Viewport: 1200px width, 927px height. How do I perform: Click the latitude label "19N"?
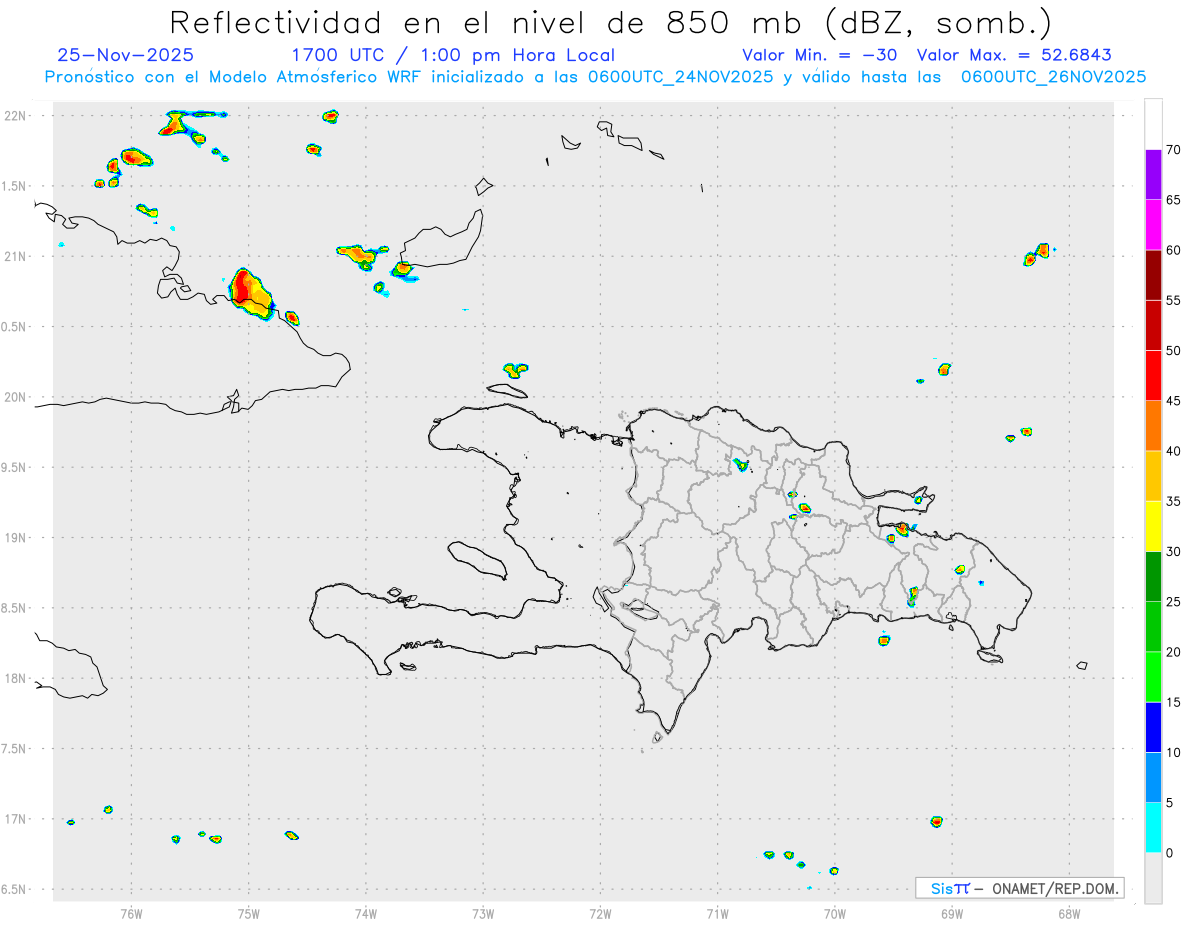pyautogui.click(x=14, y=537)
